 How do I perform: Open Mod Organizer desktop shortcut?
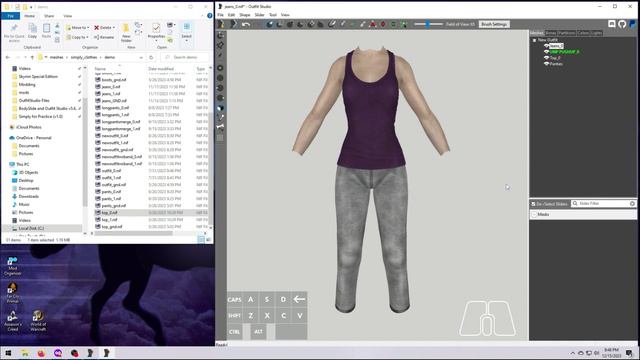pyautogui.click(x=13, y=266)
